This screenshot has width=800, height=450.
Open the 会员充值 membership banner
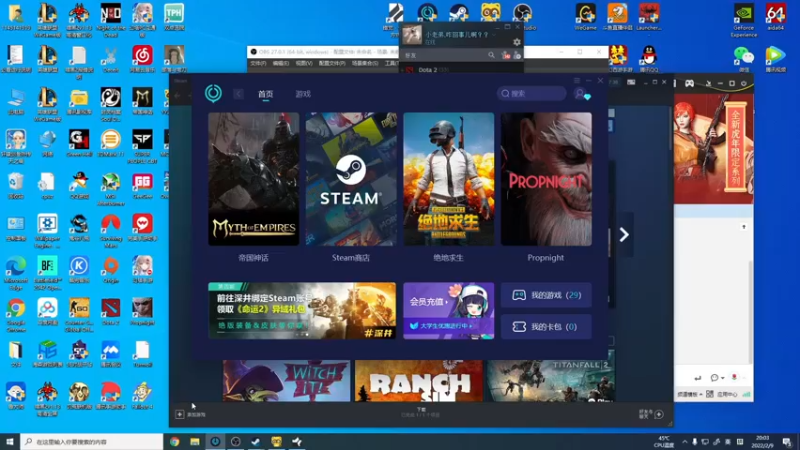coord(448,311)
